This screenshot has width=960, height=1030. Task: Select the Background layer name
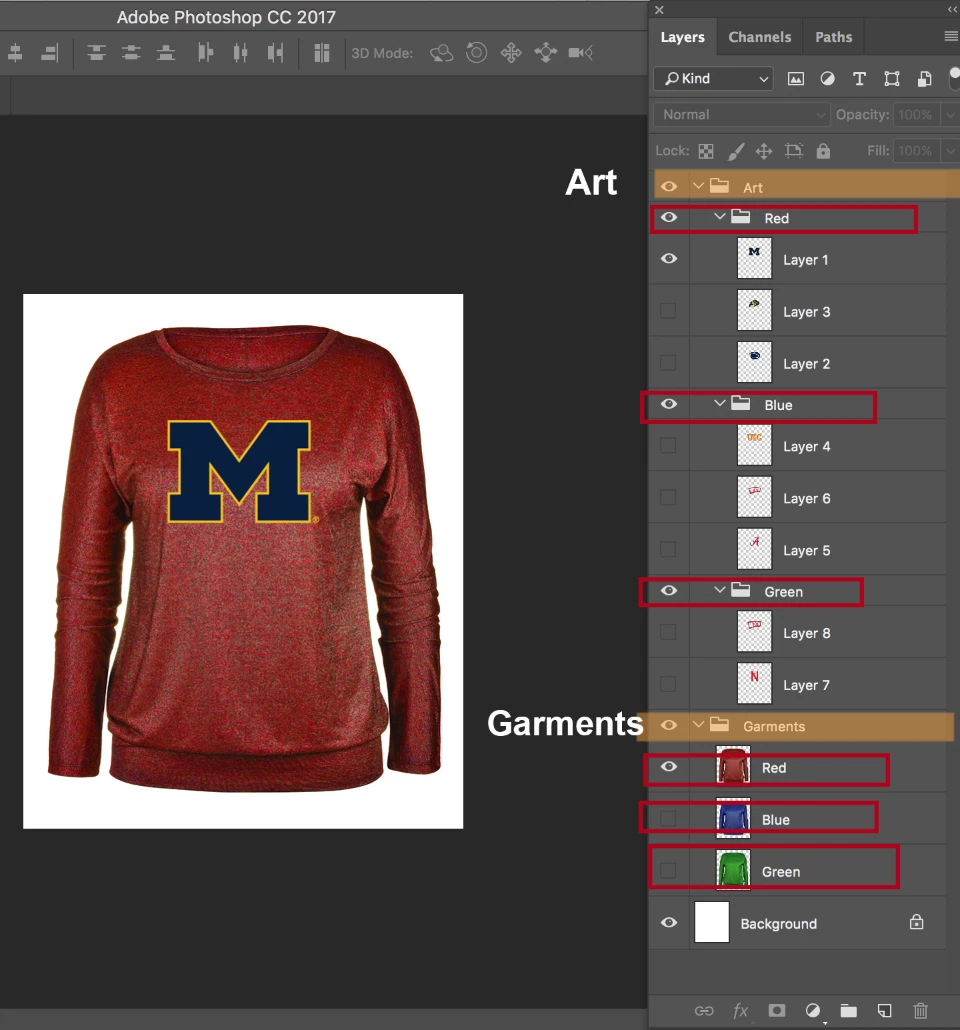point(779,924)
